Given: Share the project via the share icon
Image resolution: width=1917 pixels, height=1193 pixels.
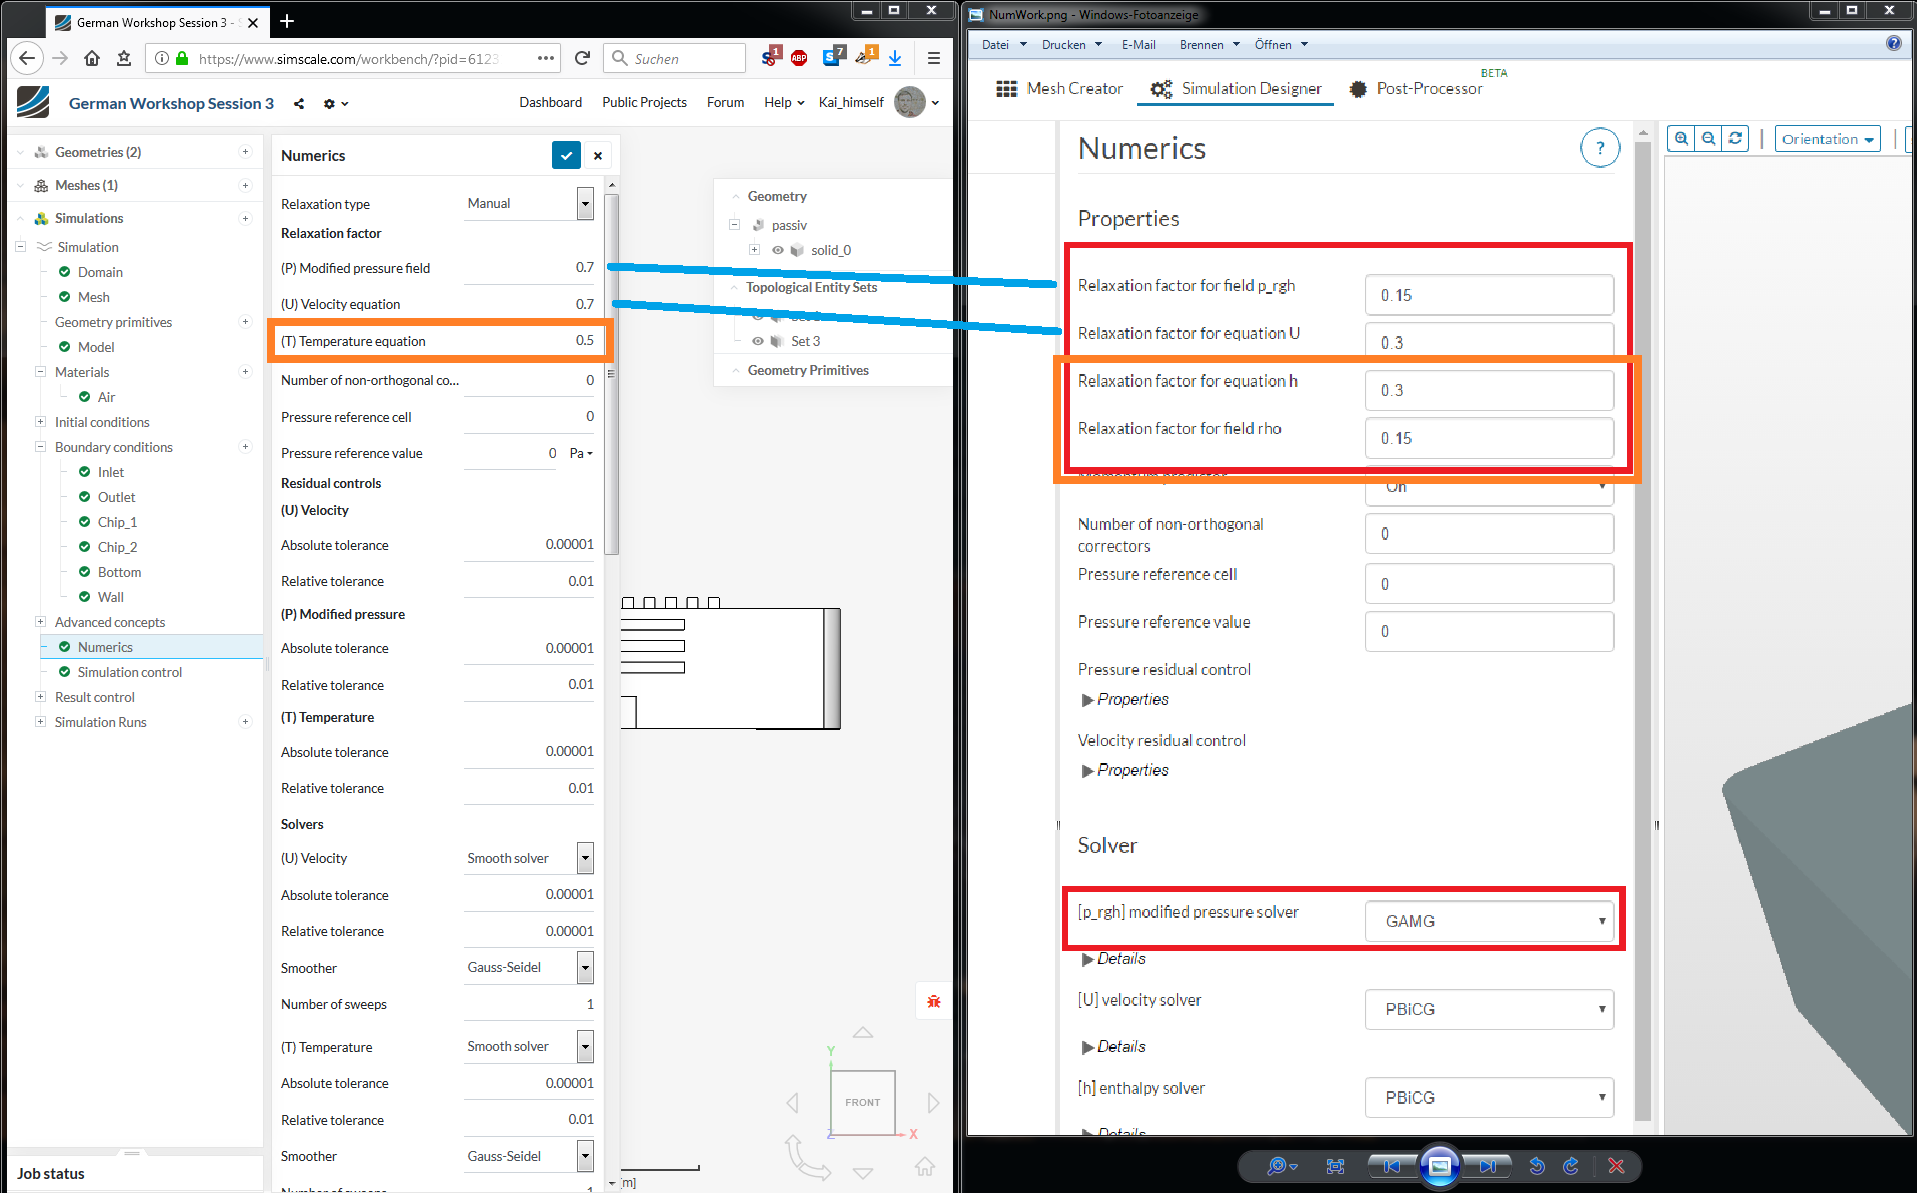Looking at the screenshot, I should (299, 103).
